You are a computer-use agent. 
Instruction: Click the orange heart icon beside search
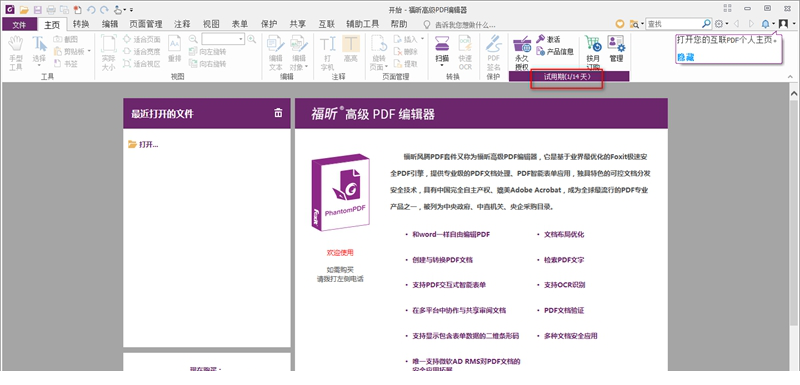tap(620, 23)
